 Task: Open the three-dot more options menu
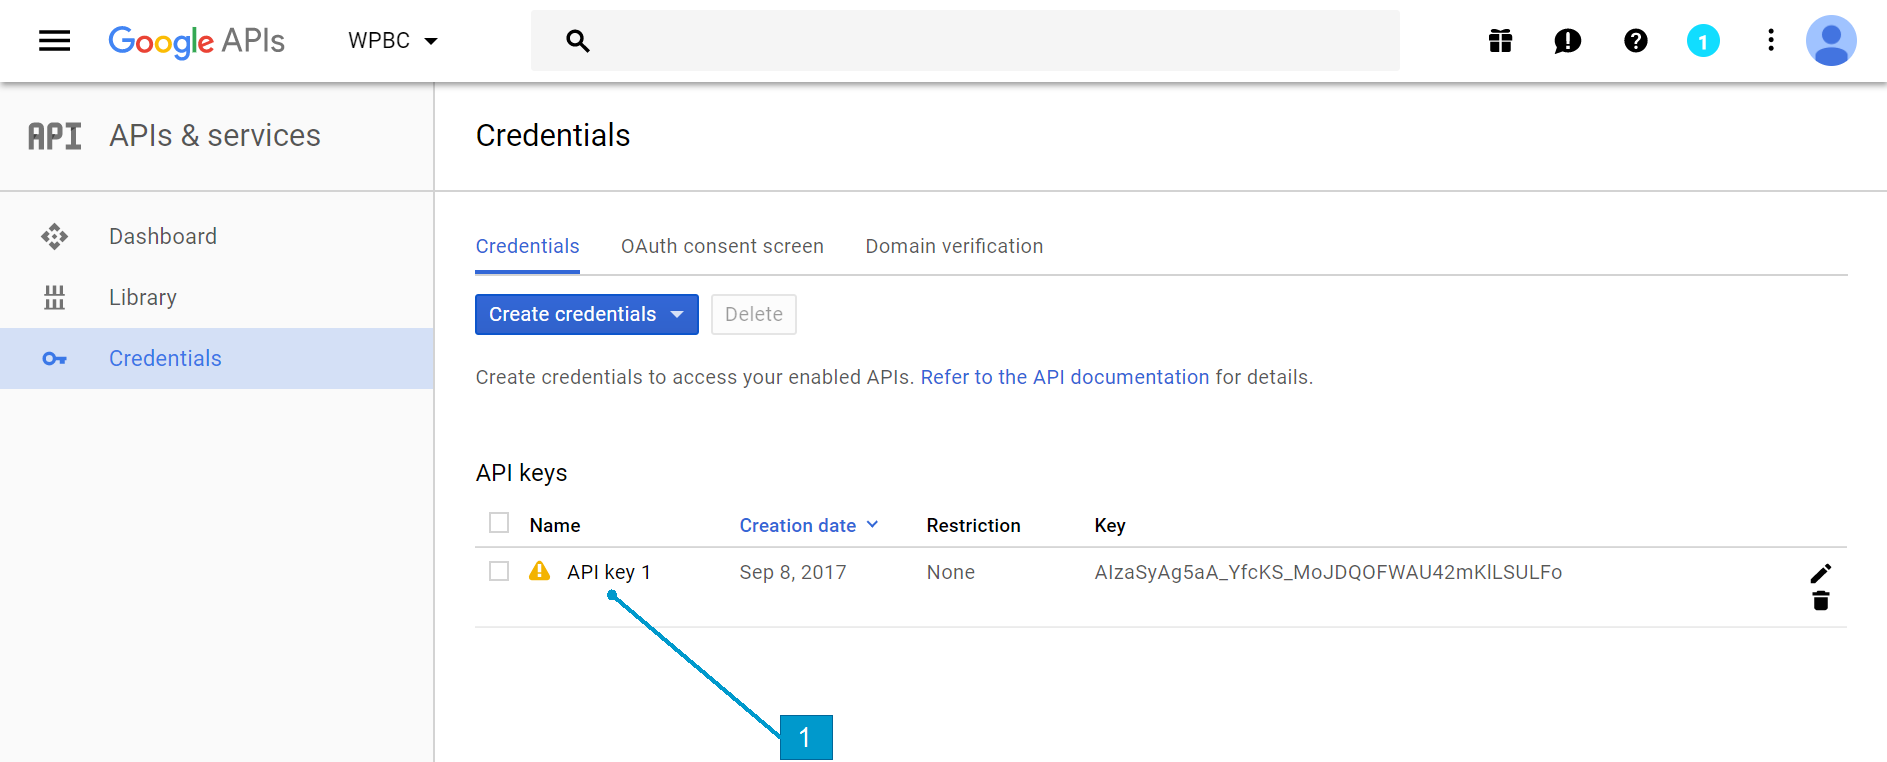[1770, 41]
